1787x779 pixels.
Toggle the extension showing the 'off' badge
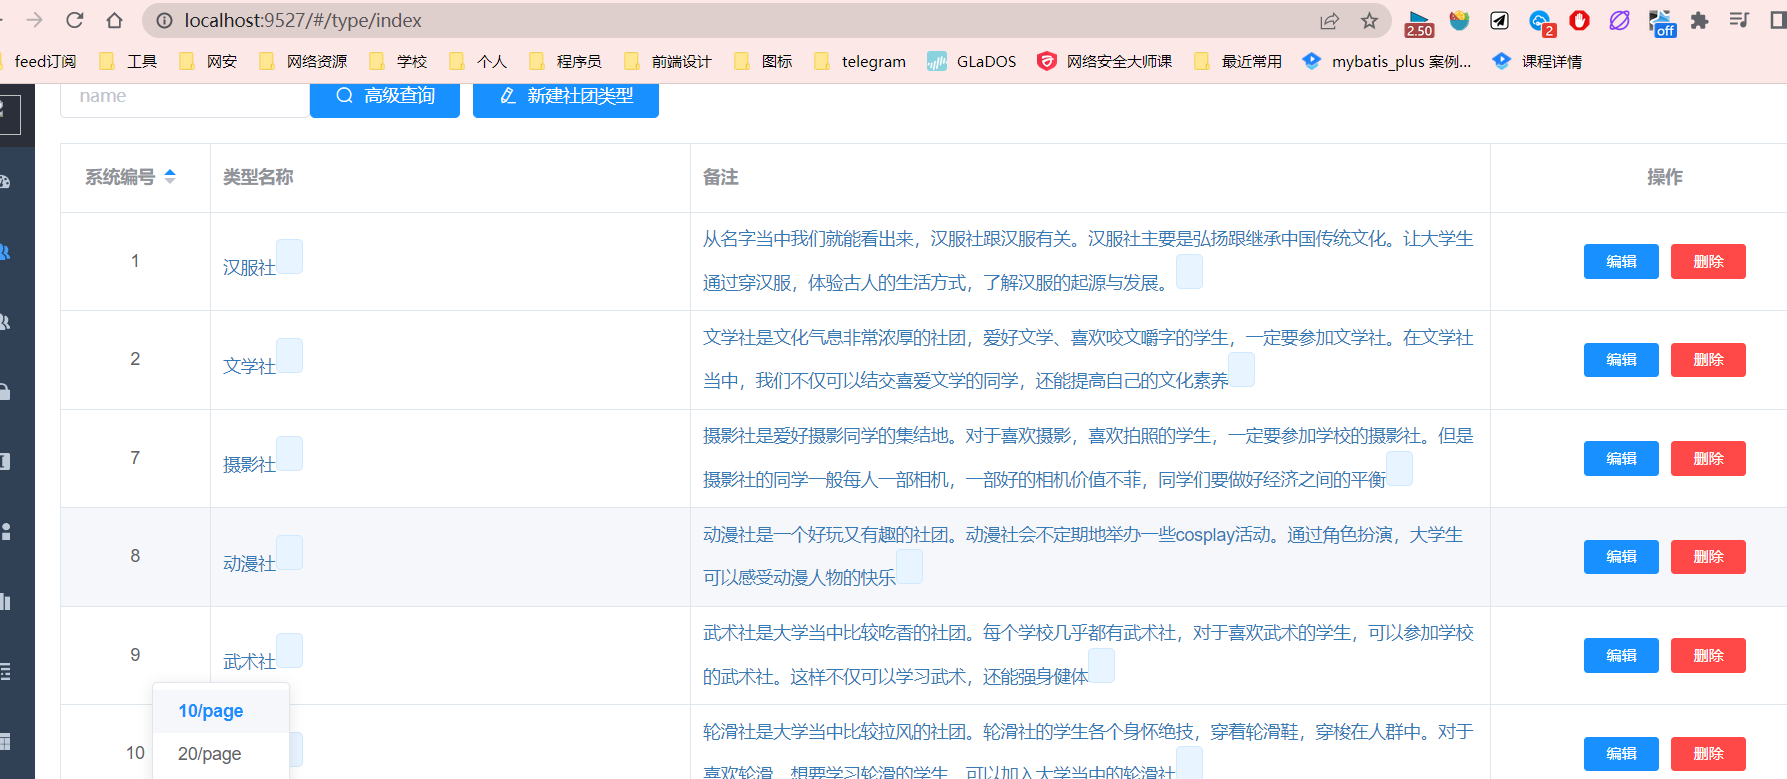tap(1661, 23)
